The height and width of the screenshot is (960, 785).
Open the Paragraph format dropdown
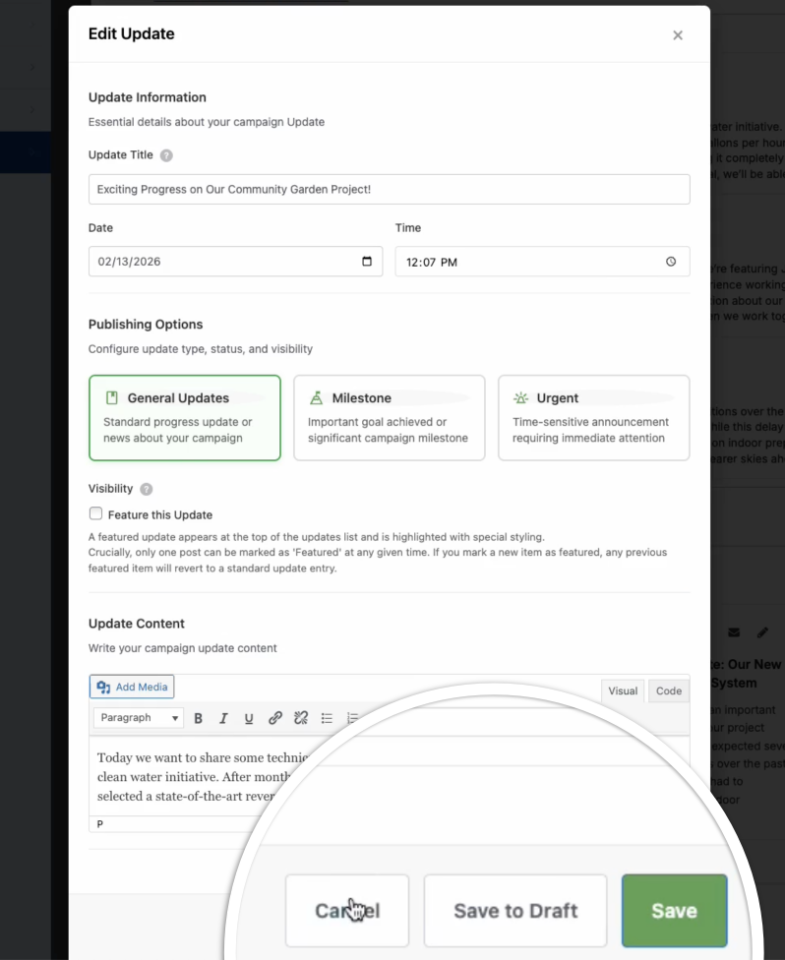[137, 718]
